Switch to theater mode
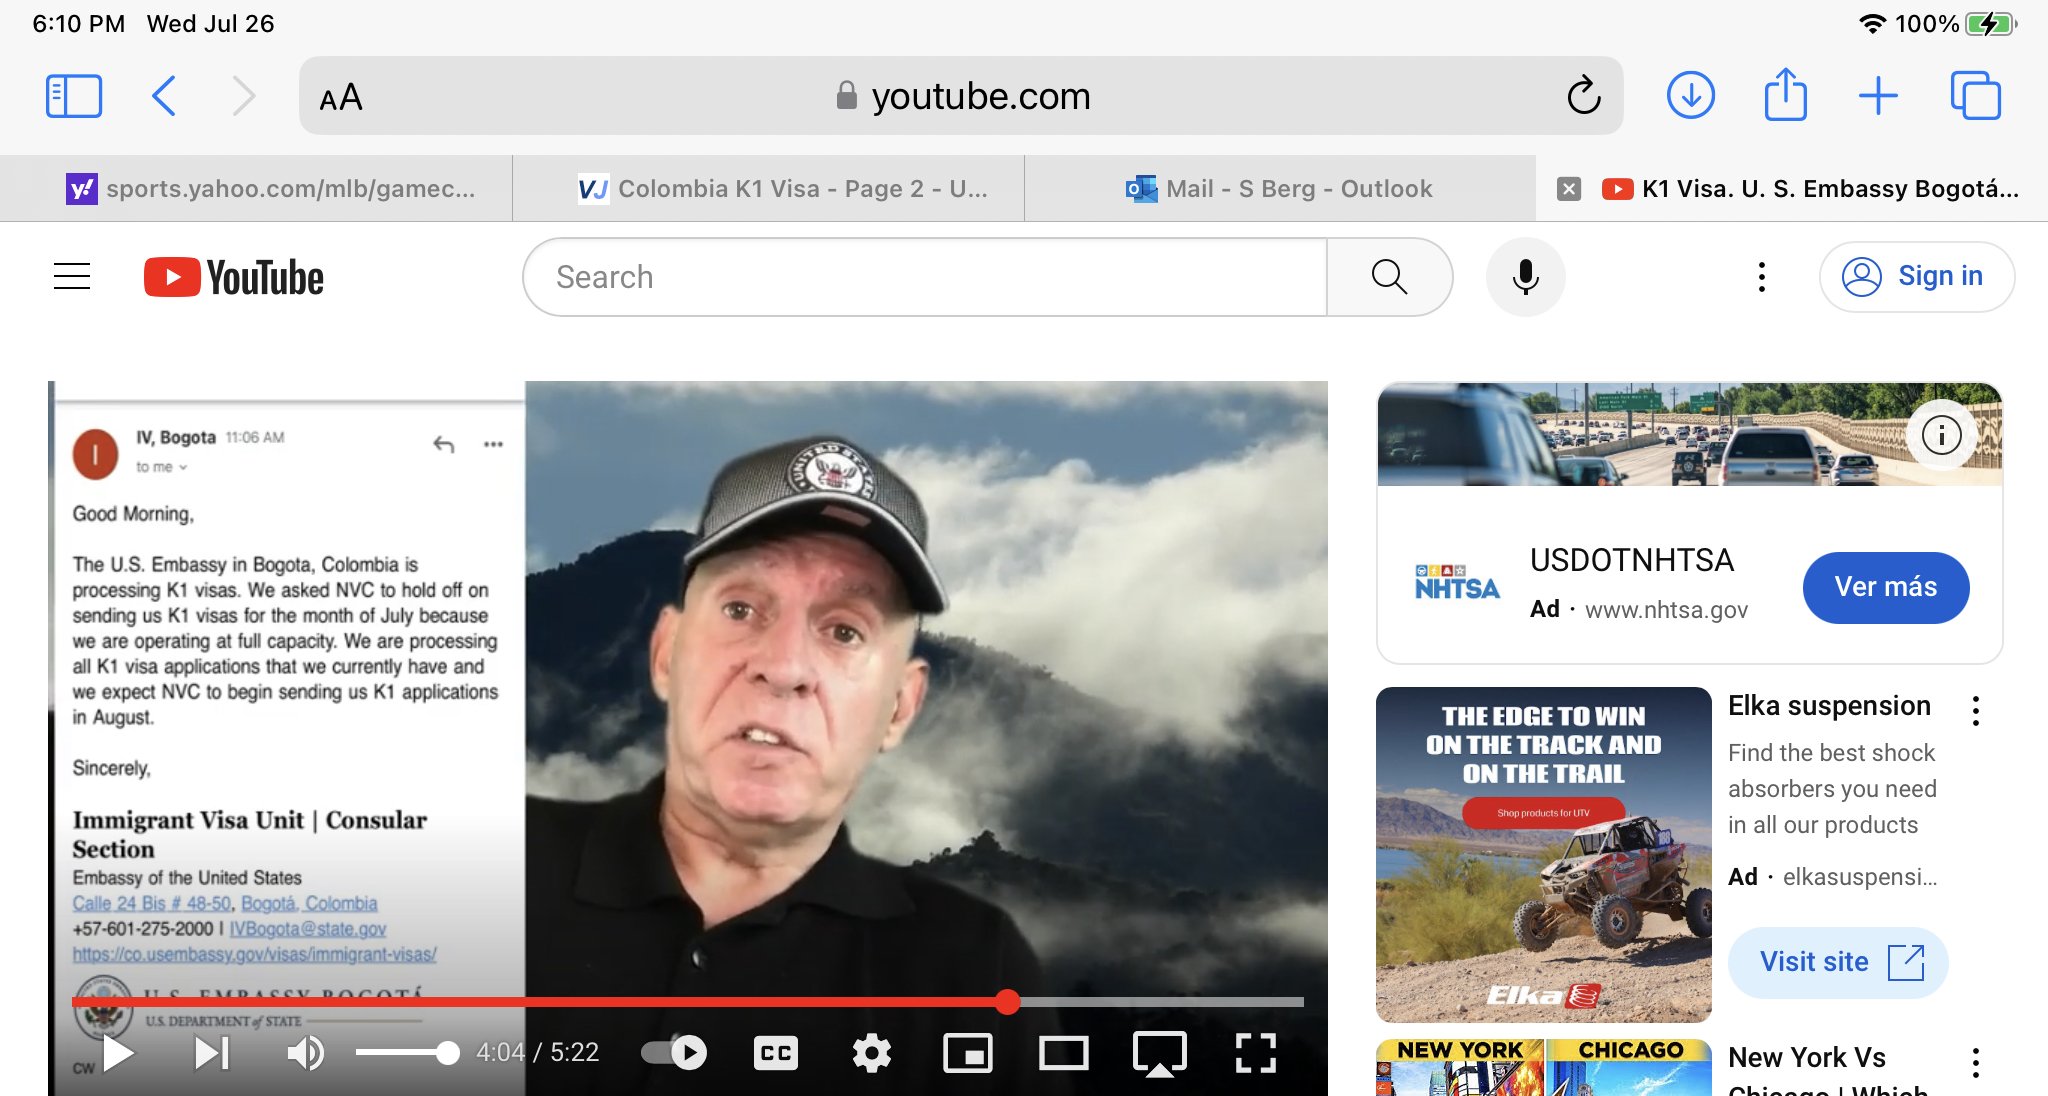The height and width of the screenshot is (1096, 2048). point(1063,1053)
